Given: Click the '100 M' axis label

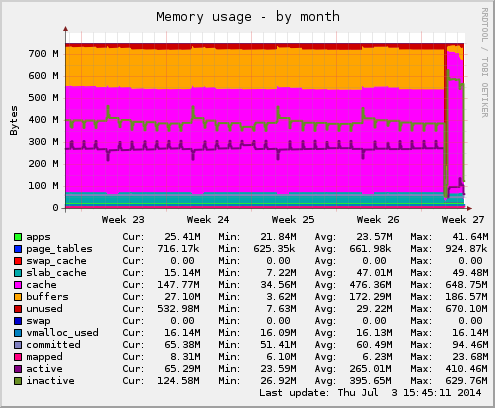Looking at the screenshot, I should [43, 186].
